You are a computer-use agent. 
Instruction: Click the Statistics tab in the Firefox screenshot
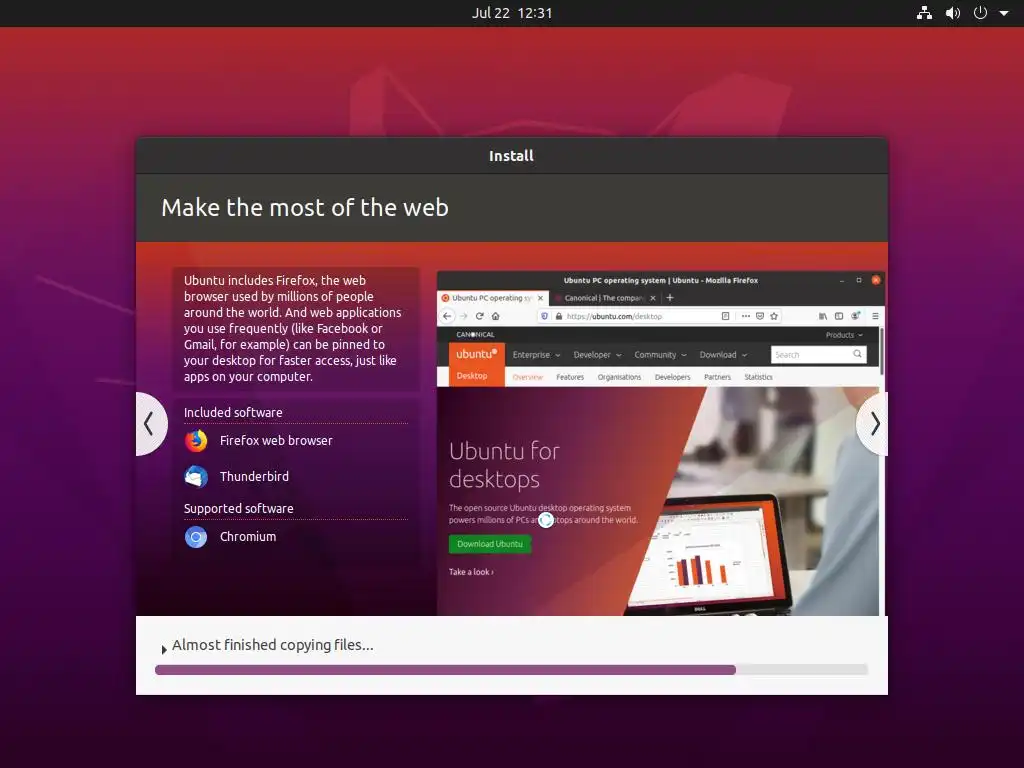758,377
